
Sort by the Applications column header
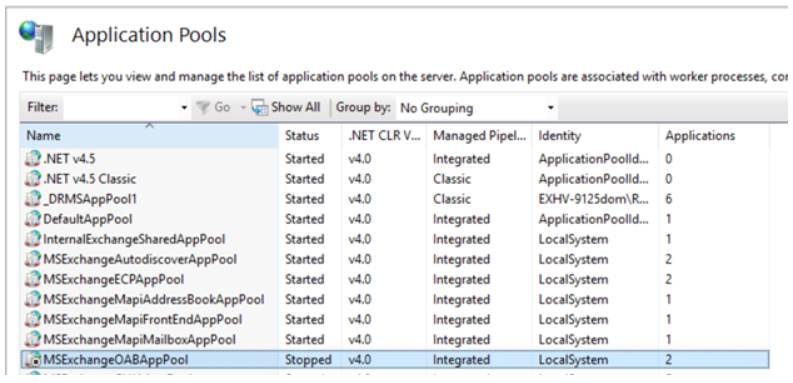[714, 136]
